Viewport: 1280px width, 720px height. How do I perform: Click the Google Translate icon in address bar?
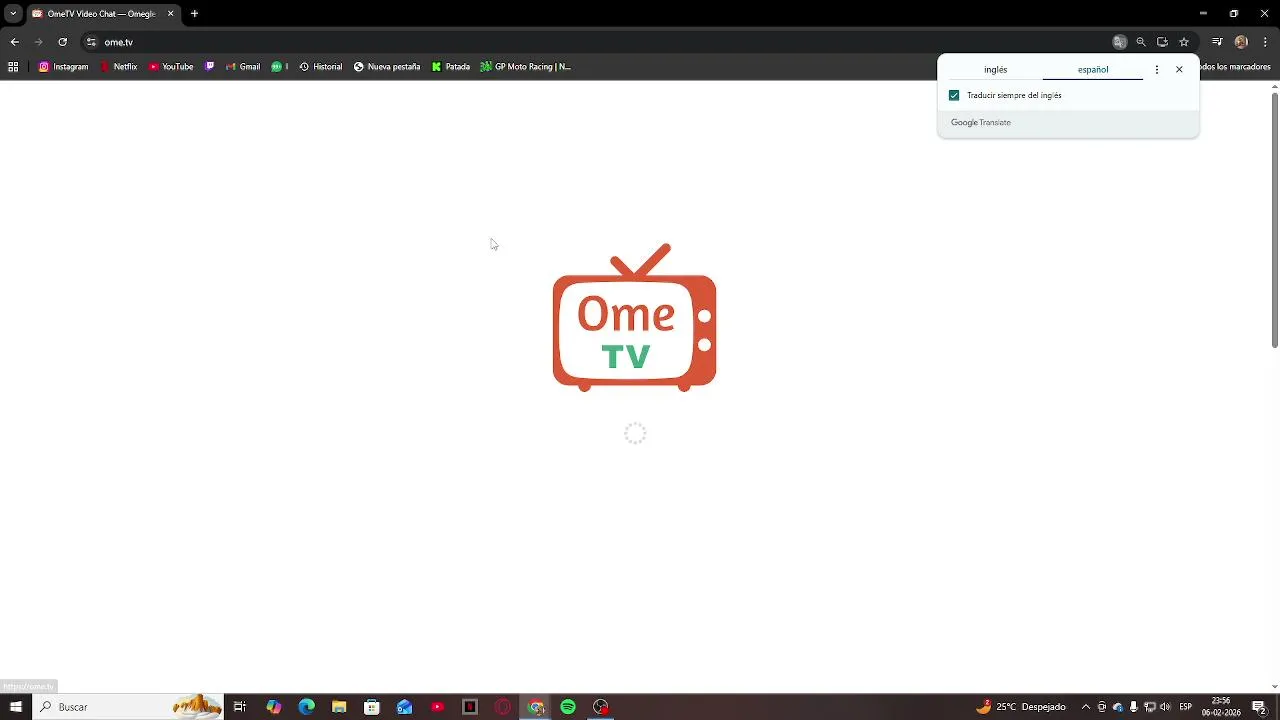click(x=1119, y=42)
